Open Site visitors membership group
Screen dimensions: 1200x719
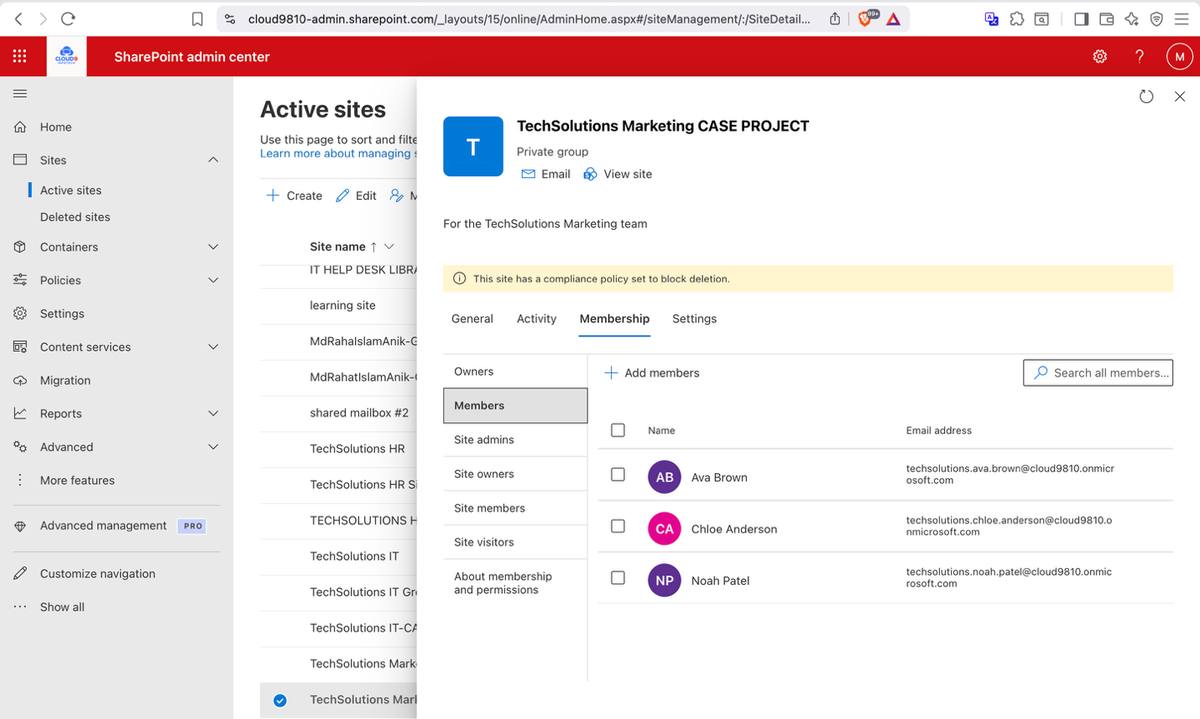[x=515, y=542]
